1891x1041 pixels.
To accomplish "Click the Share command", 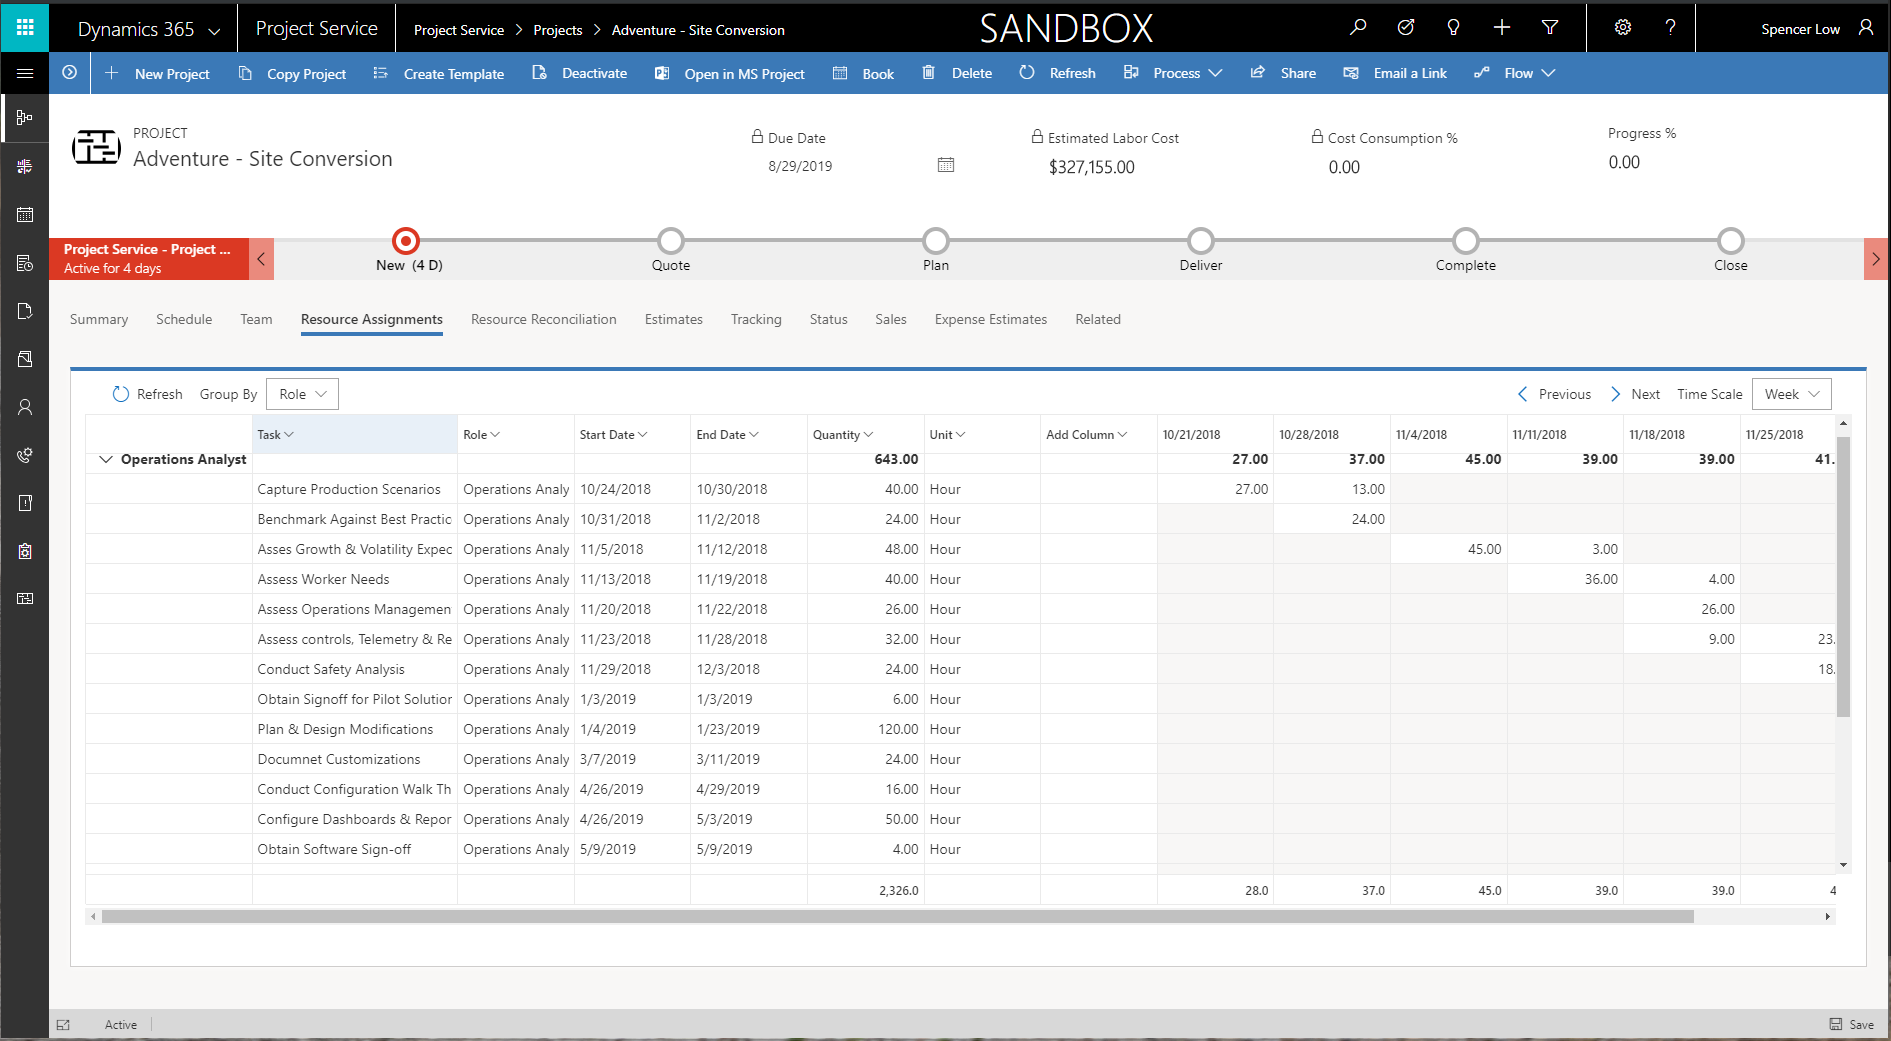I will 1283,74.
